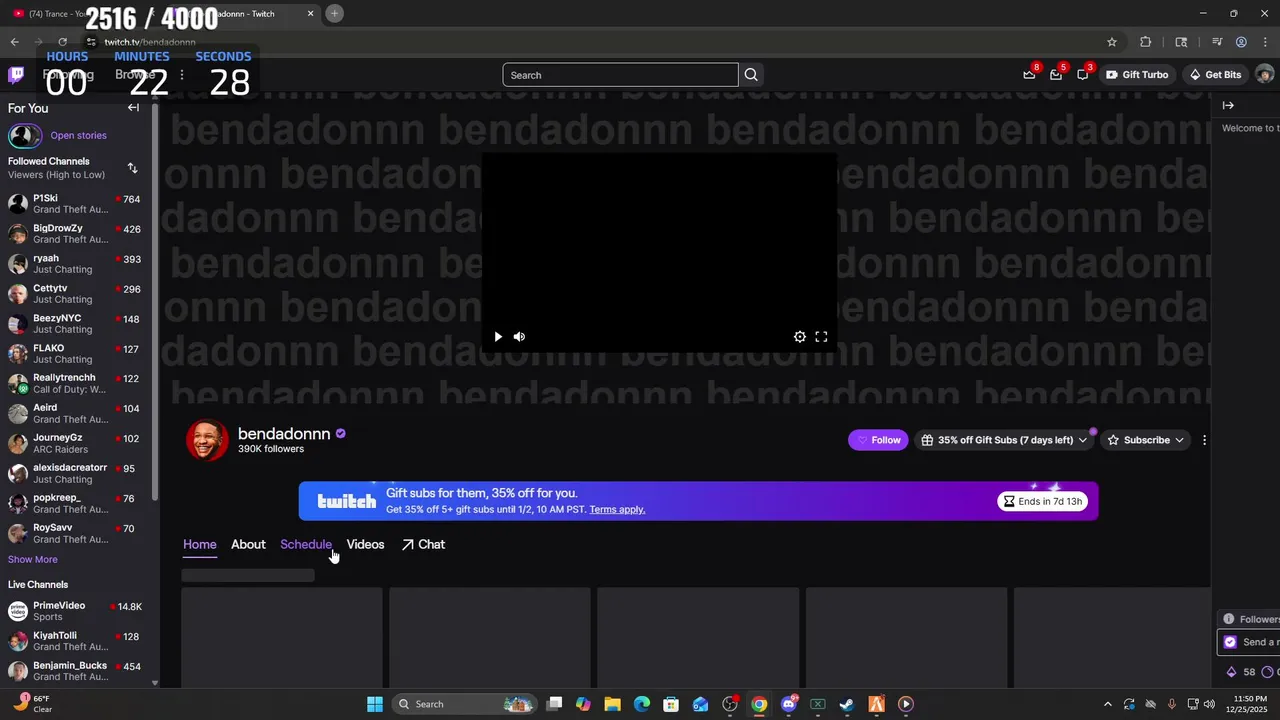Open PrimeVideo Sports live channel
Image resolution: width=1280 pixels, height=720 pixels.
(x=76, y=611)
